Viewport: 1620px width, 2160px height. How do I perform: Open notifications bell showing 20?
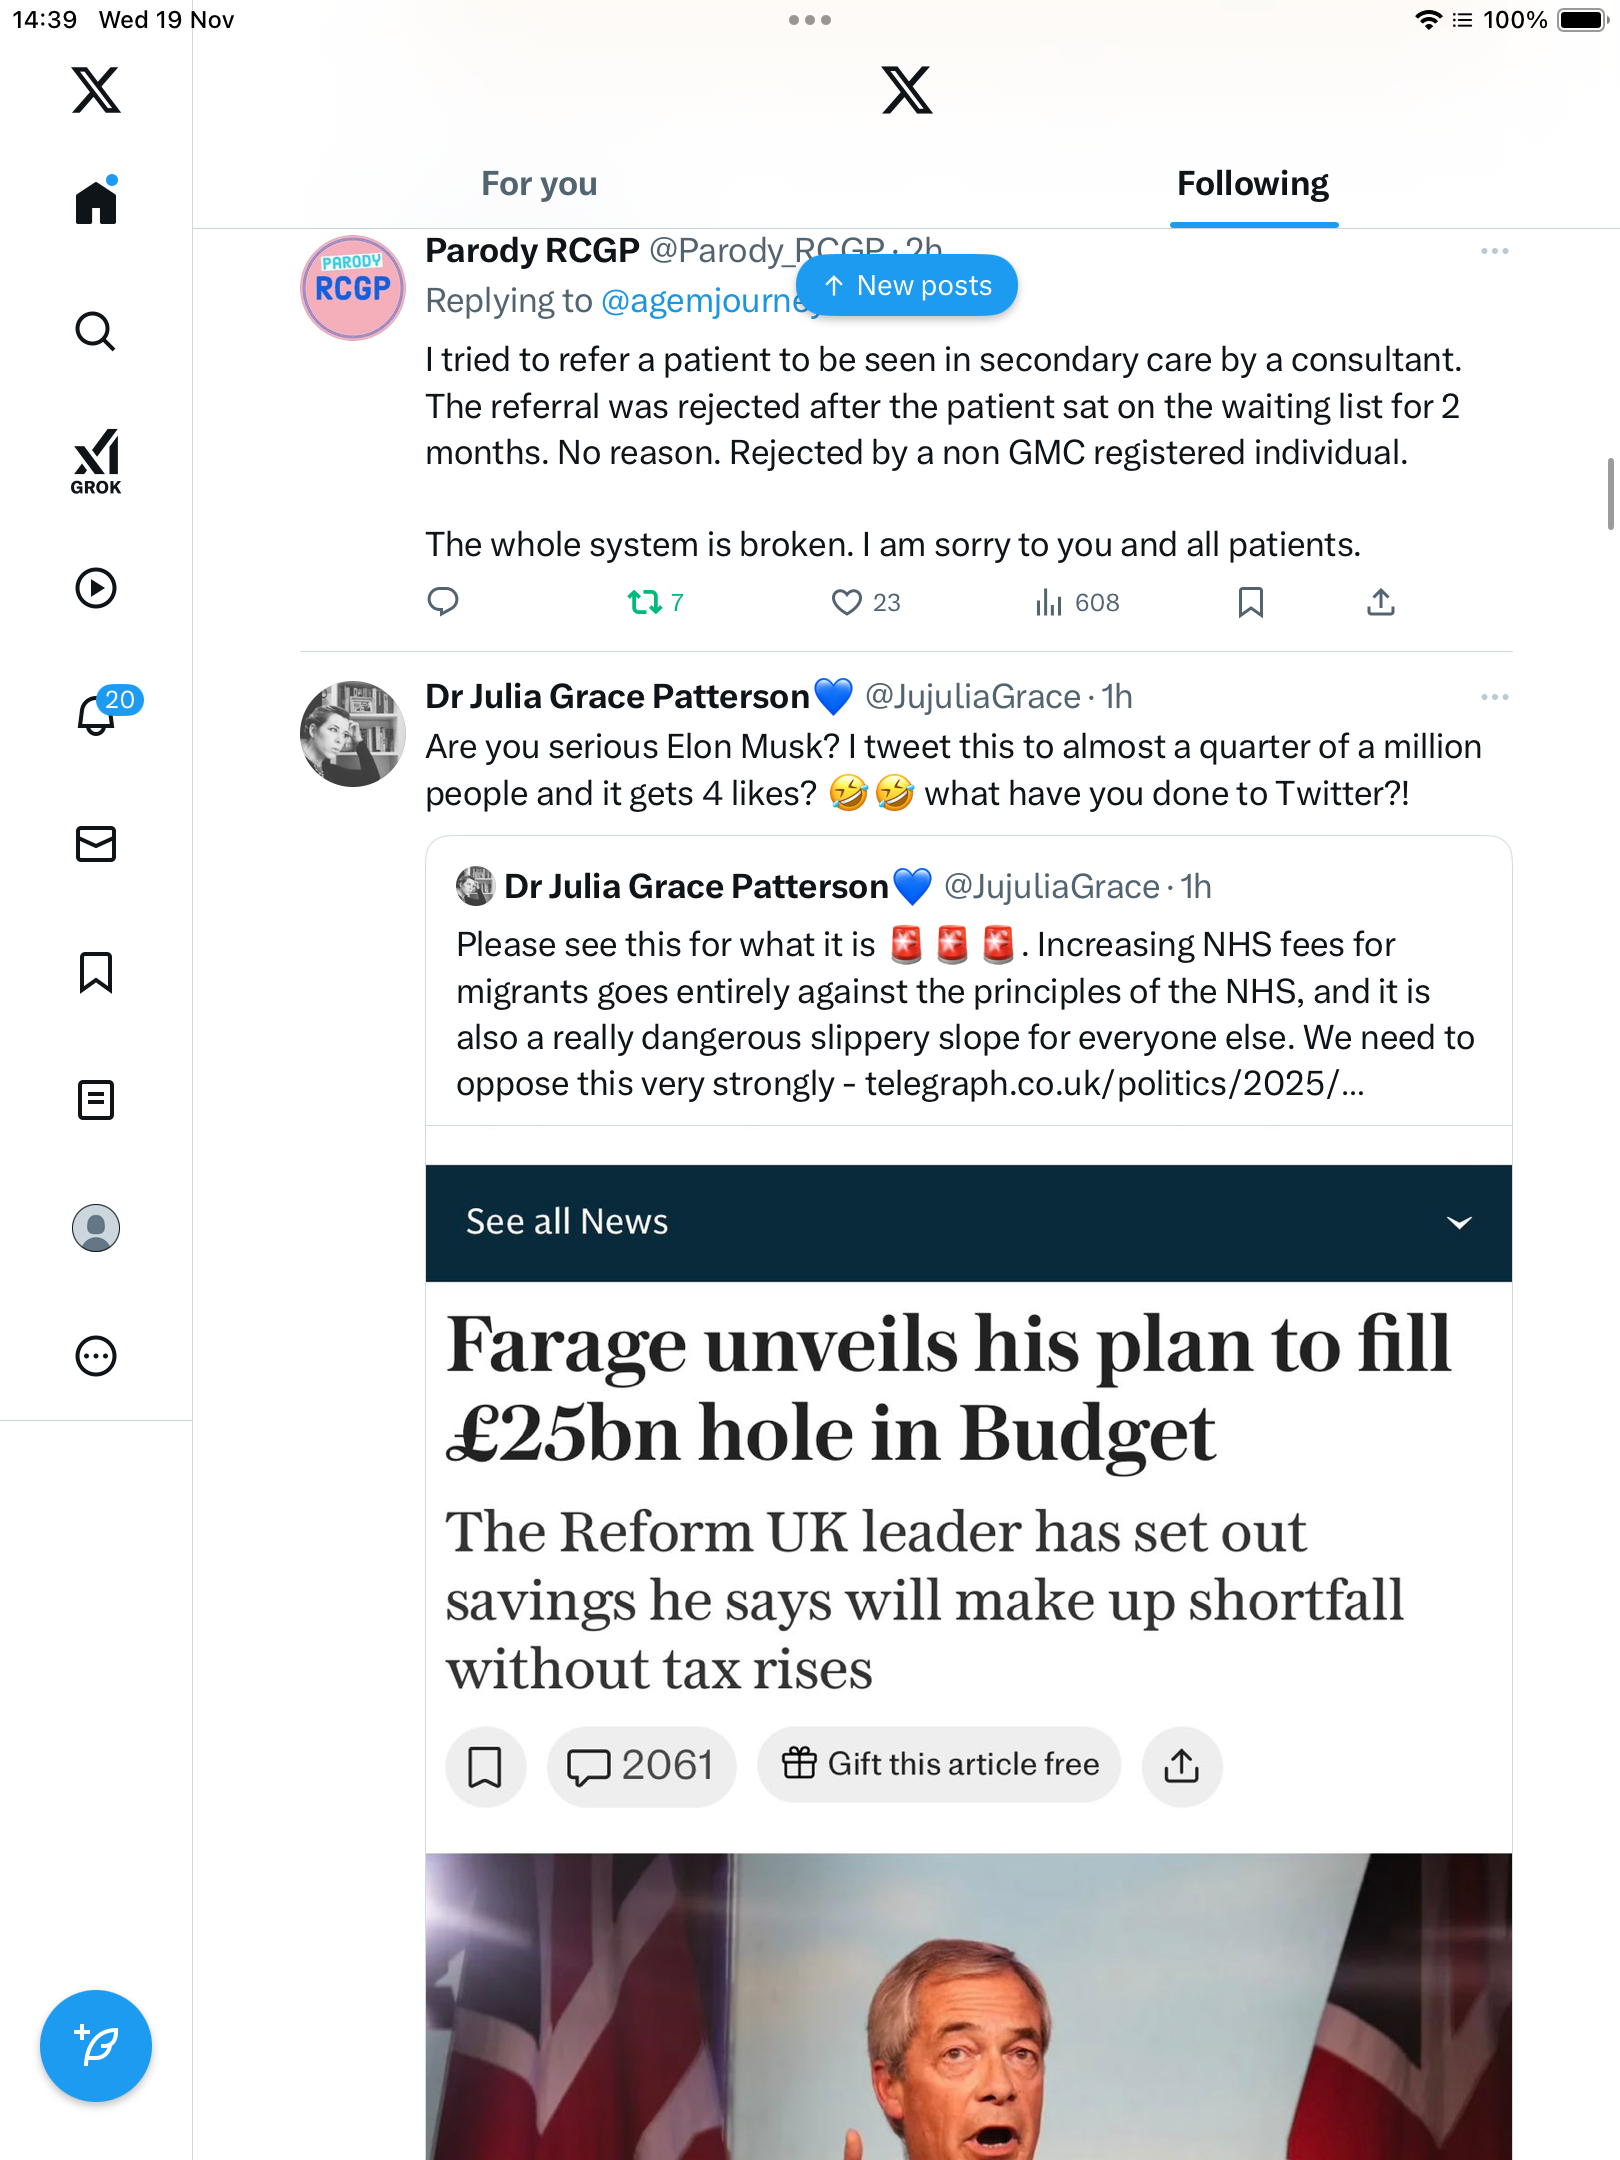(x=98, y=713)
